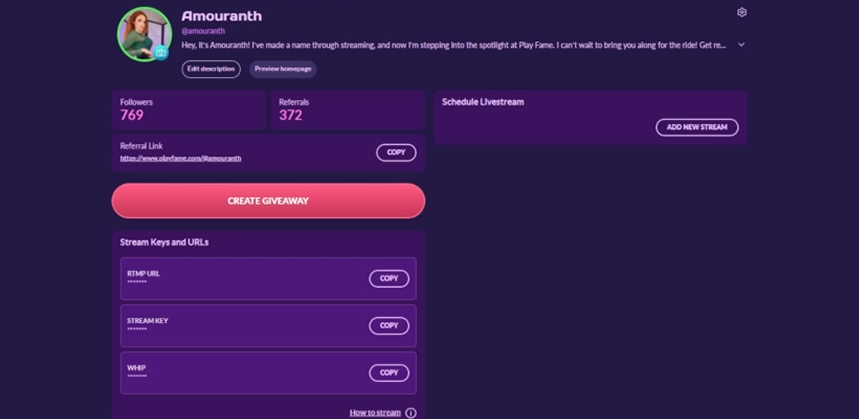This screenshot has width=859, height=419.
Task: Click ADD NEW STREAM button
Action: [x=697, y=127]
